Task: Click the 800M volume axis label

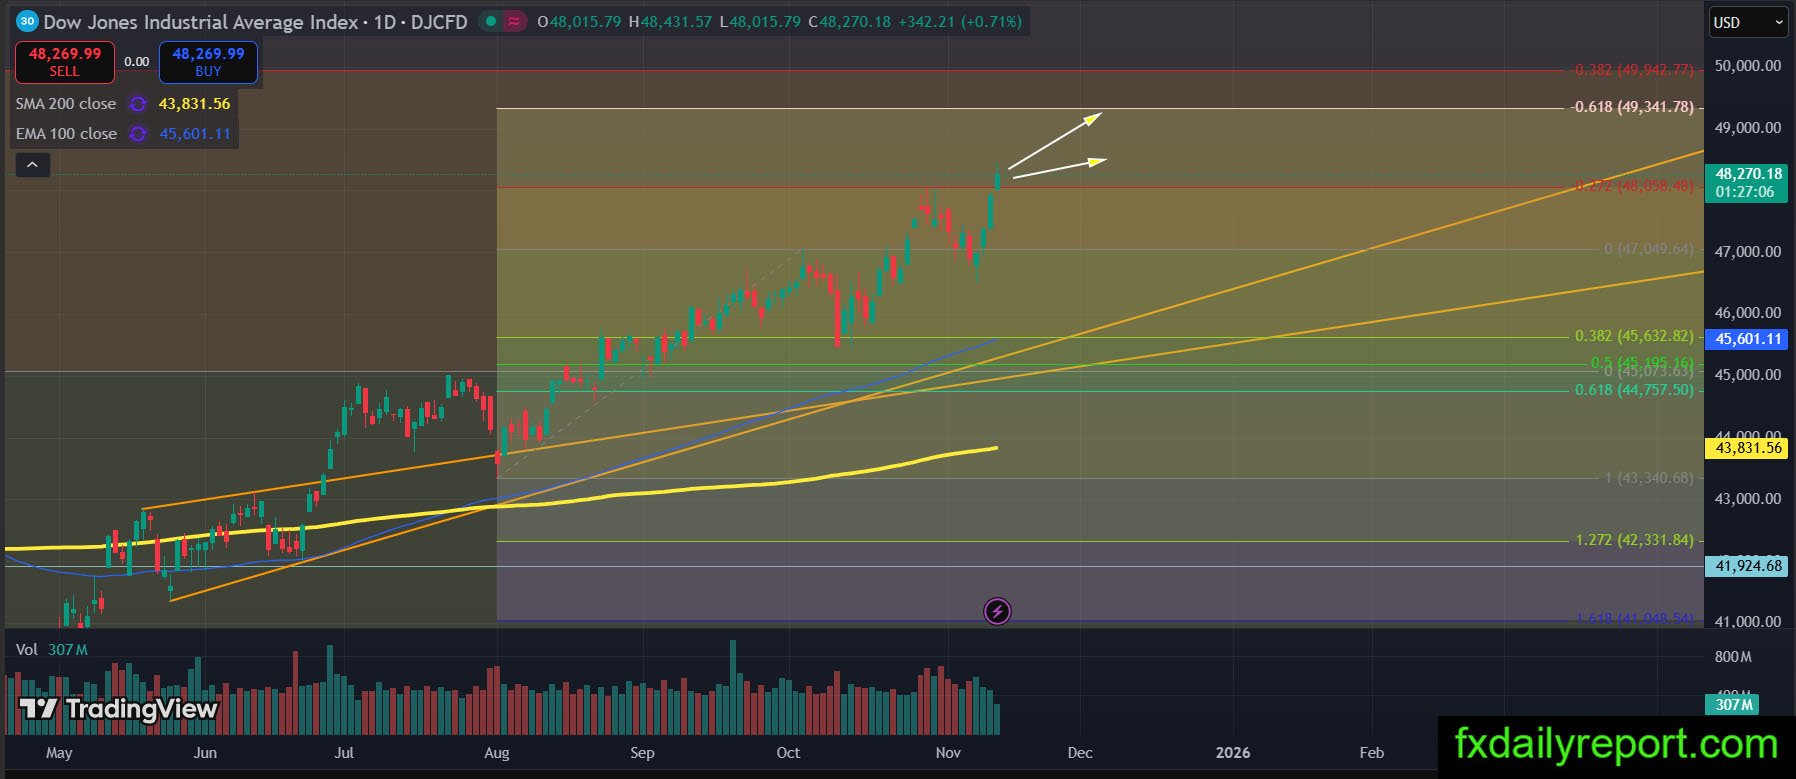Action: tap(1733, 657)
